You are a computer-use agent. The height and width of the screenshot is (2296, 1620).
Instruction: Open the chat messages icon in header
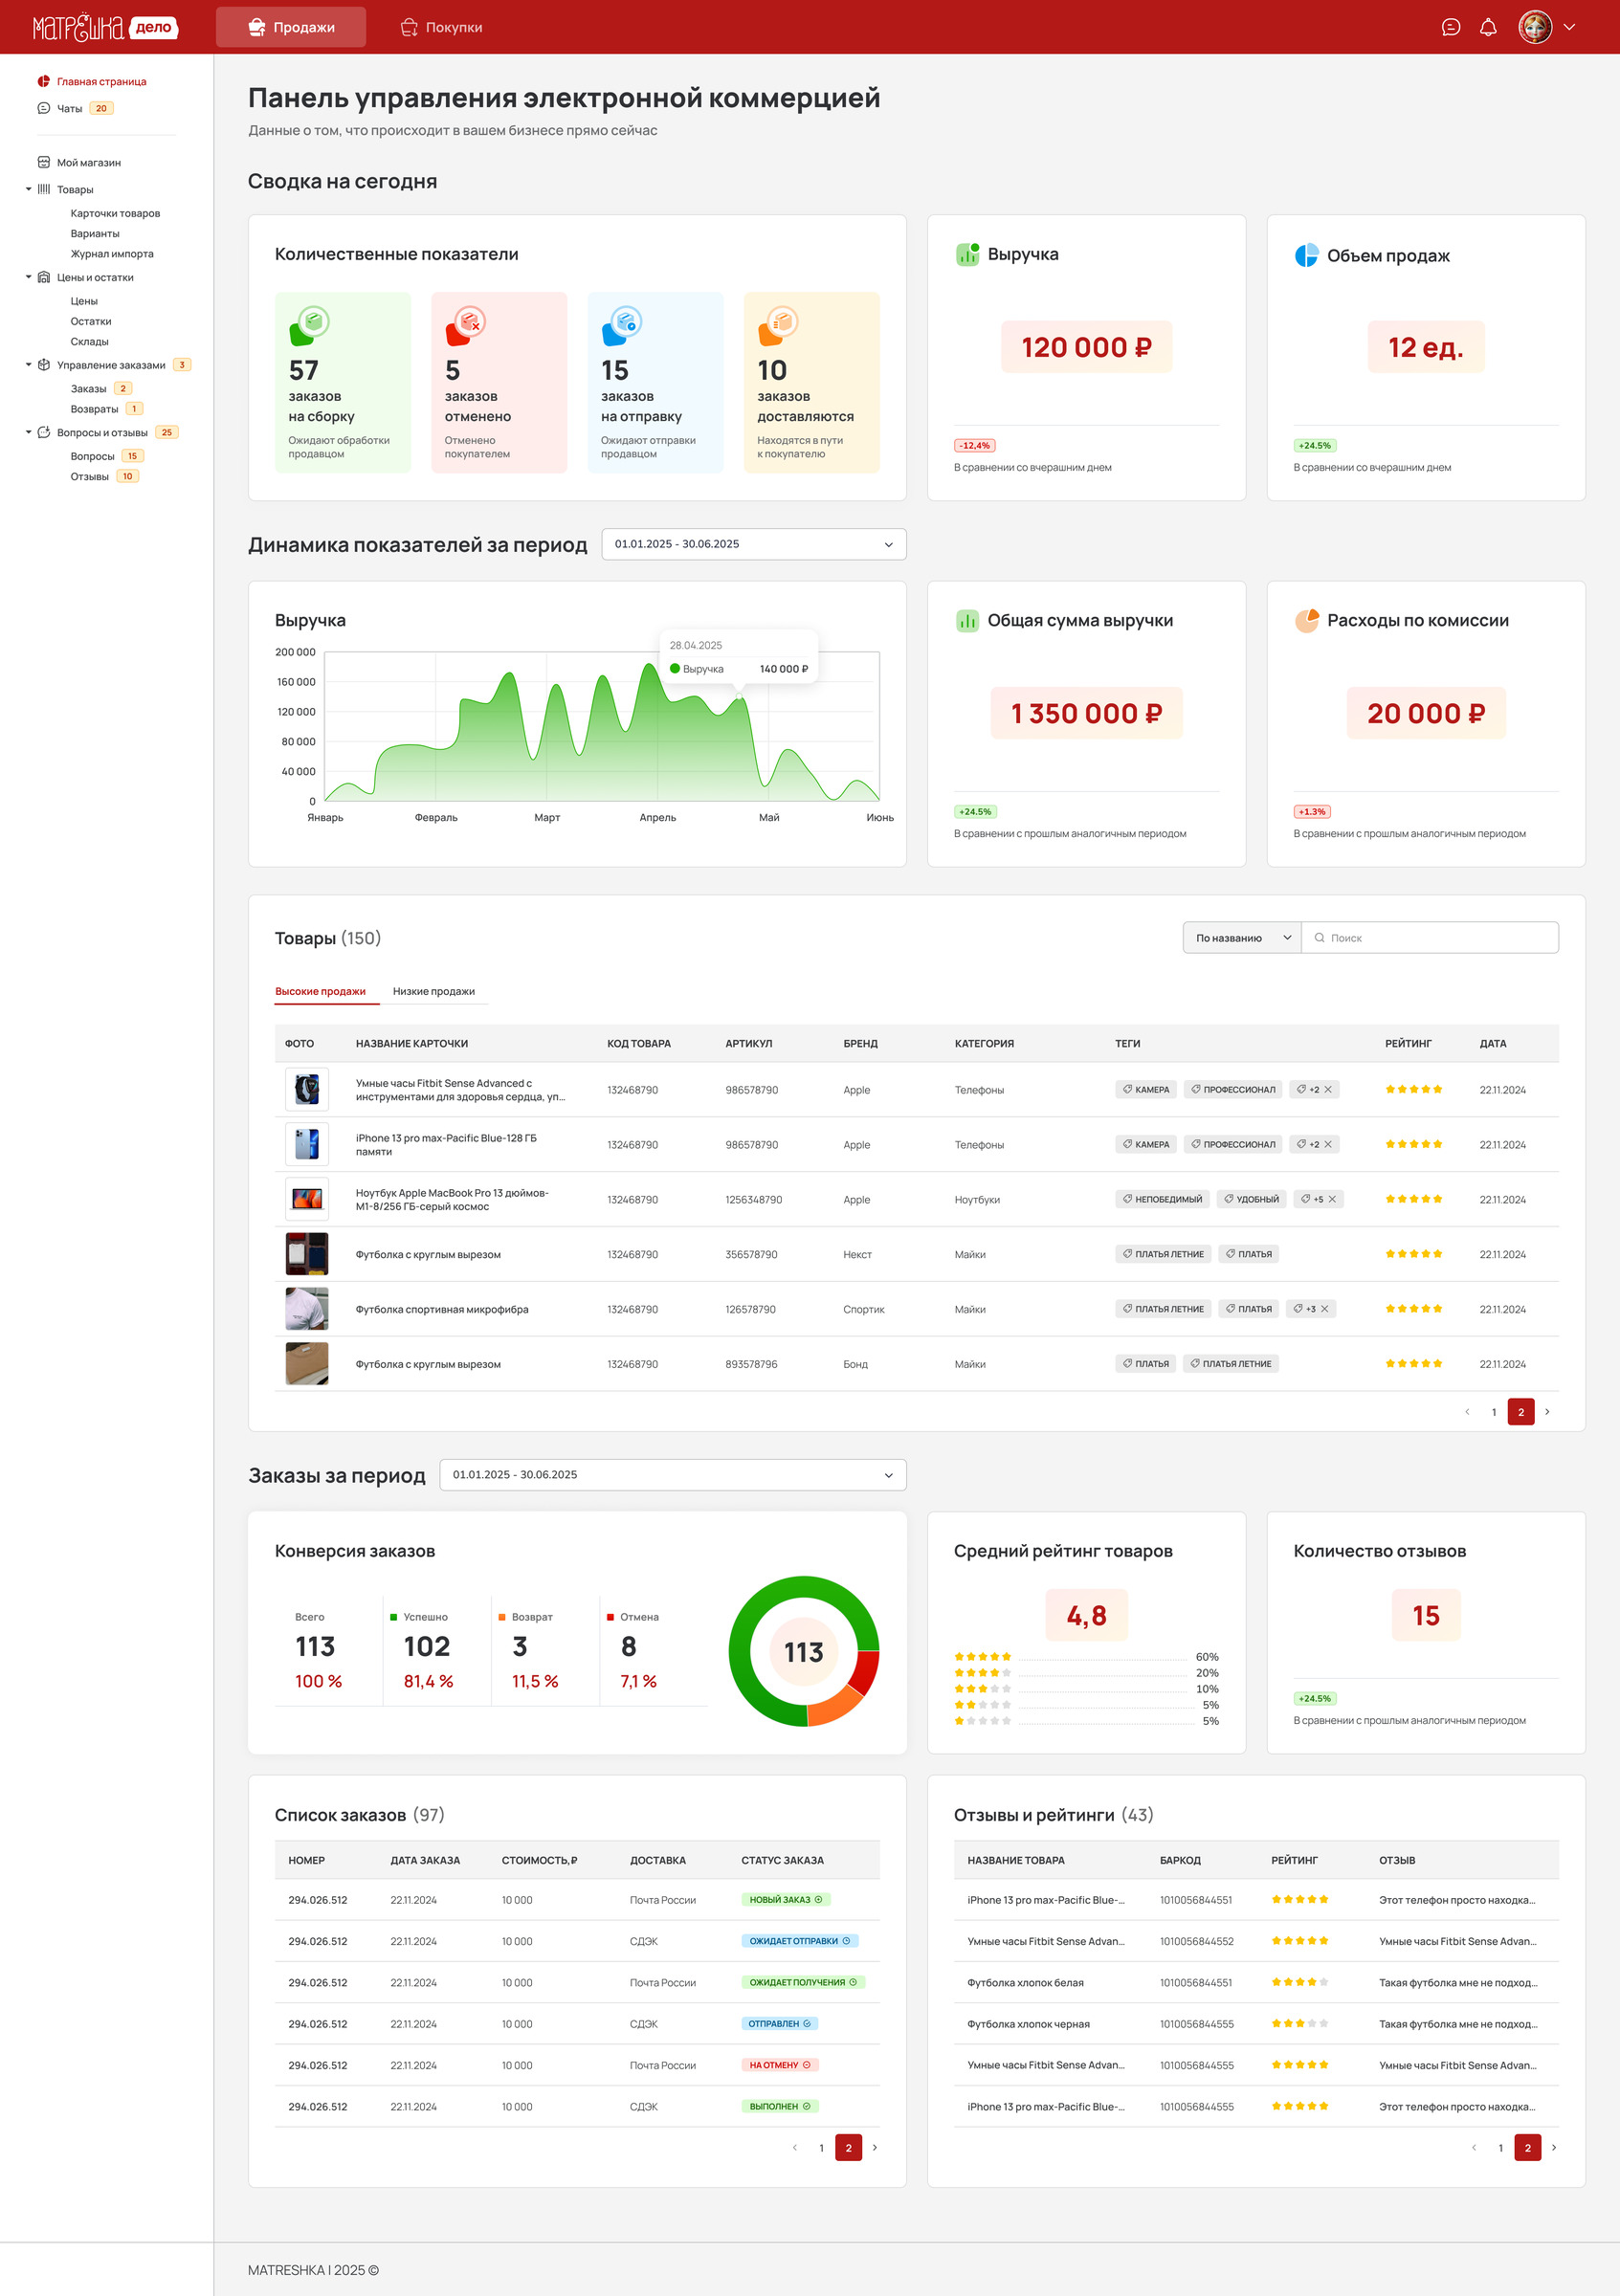tap(1451, 27)
